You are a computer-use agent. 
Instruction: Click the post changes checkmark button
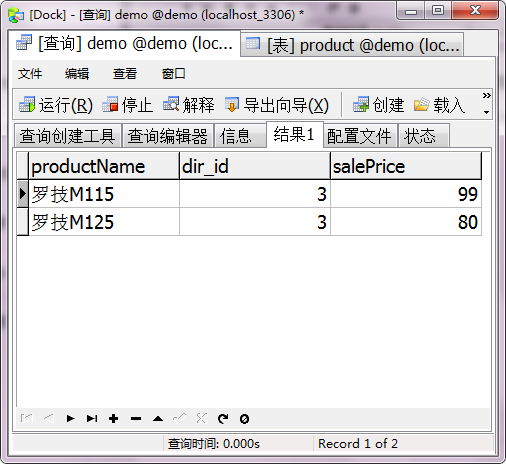(x=180, y=418)
